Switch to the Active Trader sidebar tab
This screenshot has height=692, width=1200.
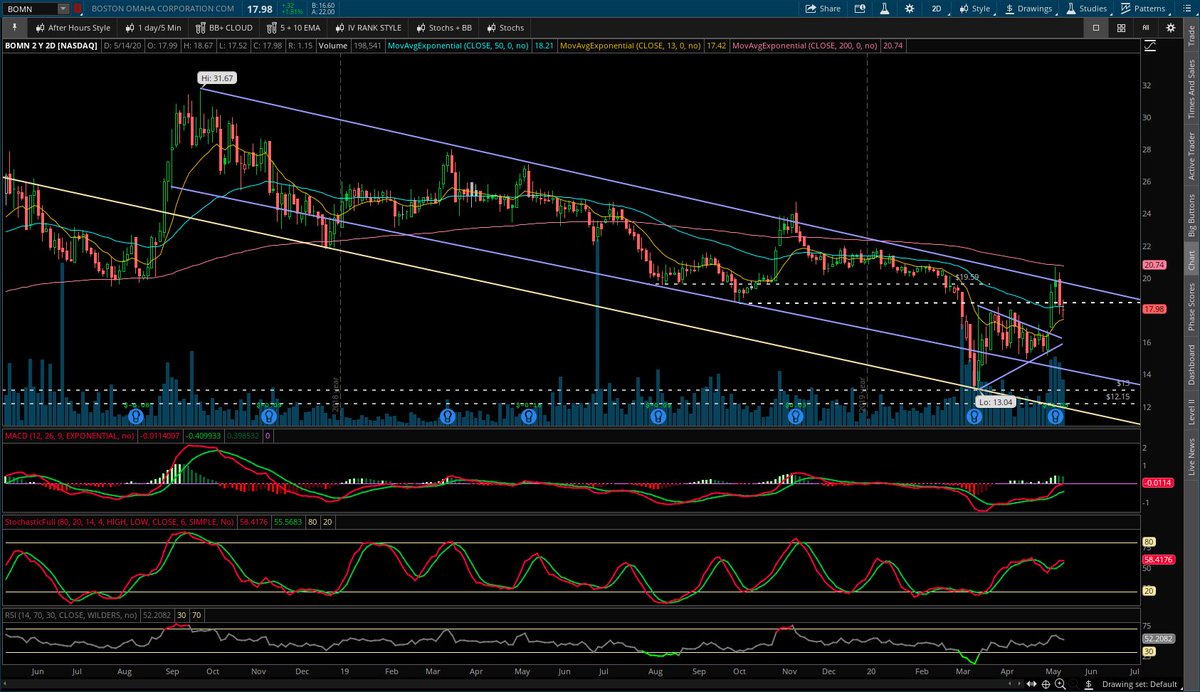click(x=1192, y=145)
